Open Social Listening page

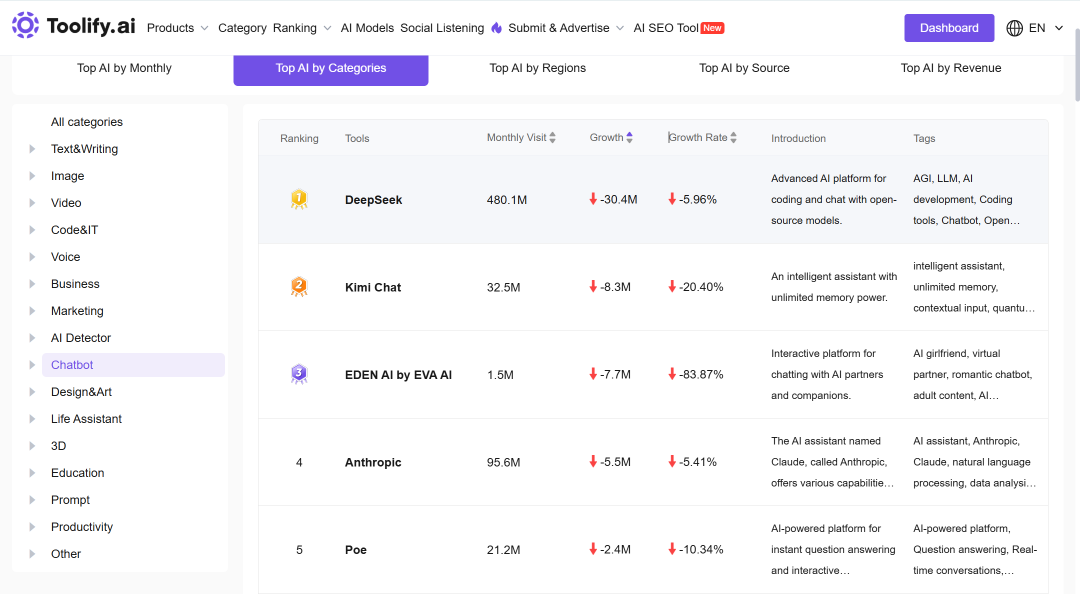pos(442,28)
